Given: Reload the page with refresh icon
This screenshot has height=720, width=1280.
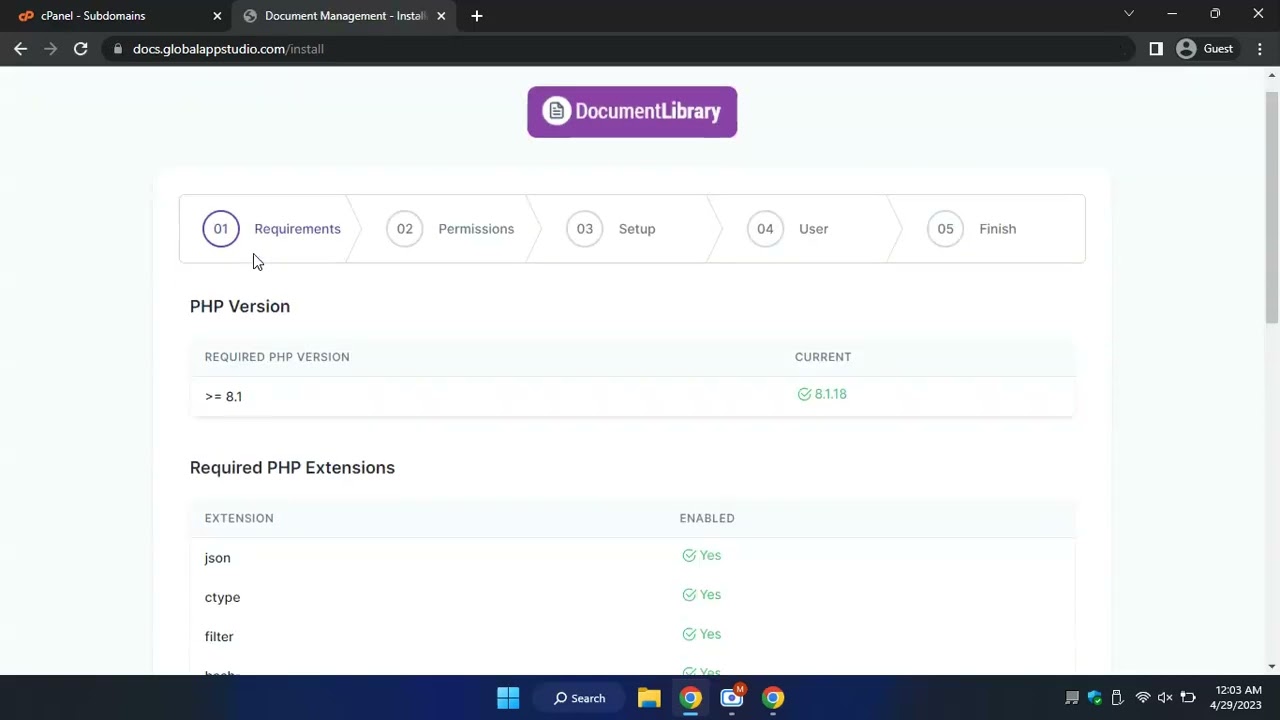Looking at the screenshot, I should point(81,49).
